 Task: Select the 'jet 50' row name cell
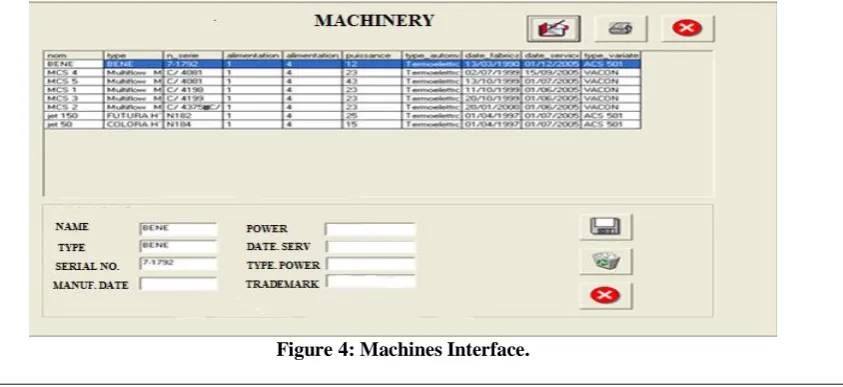[x=74, y=124]
